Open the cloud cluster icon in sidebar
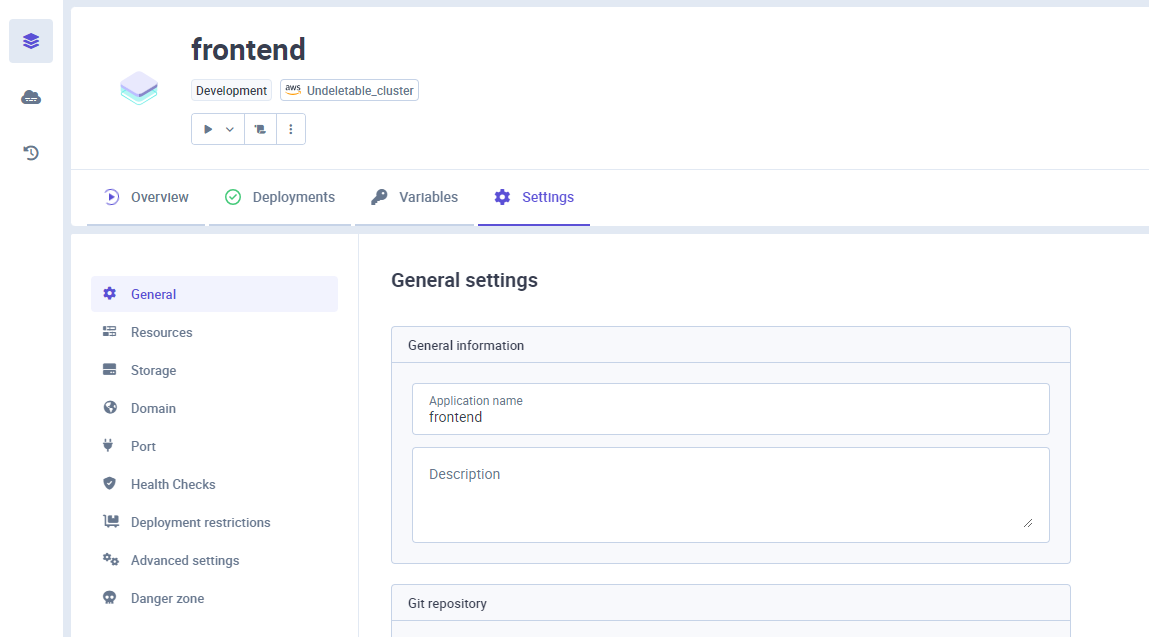Image resolution: width=1149 pixels, height=637 pixels. coord(31,97)
